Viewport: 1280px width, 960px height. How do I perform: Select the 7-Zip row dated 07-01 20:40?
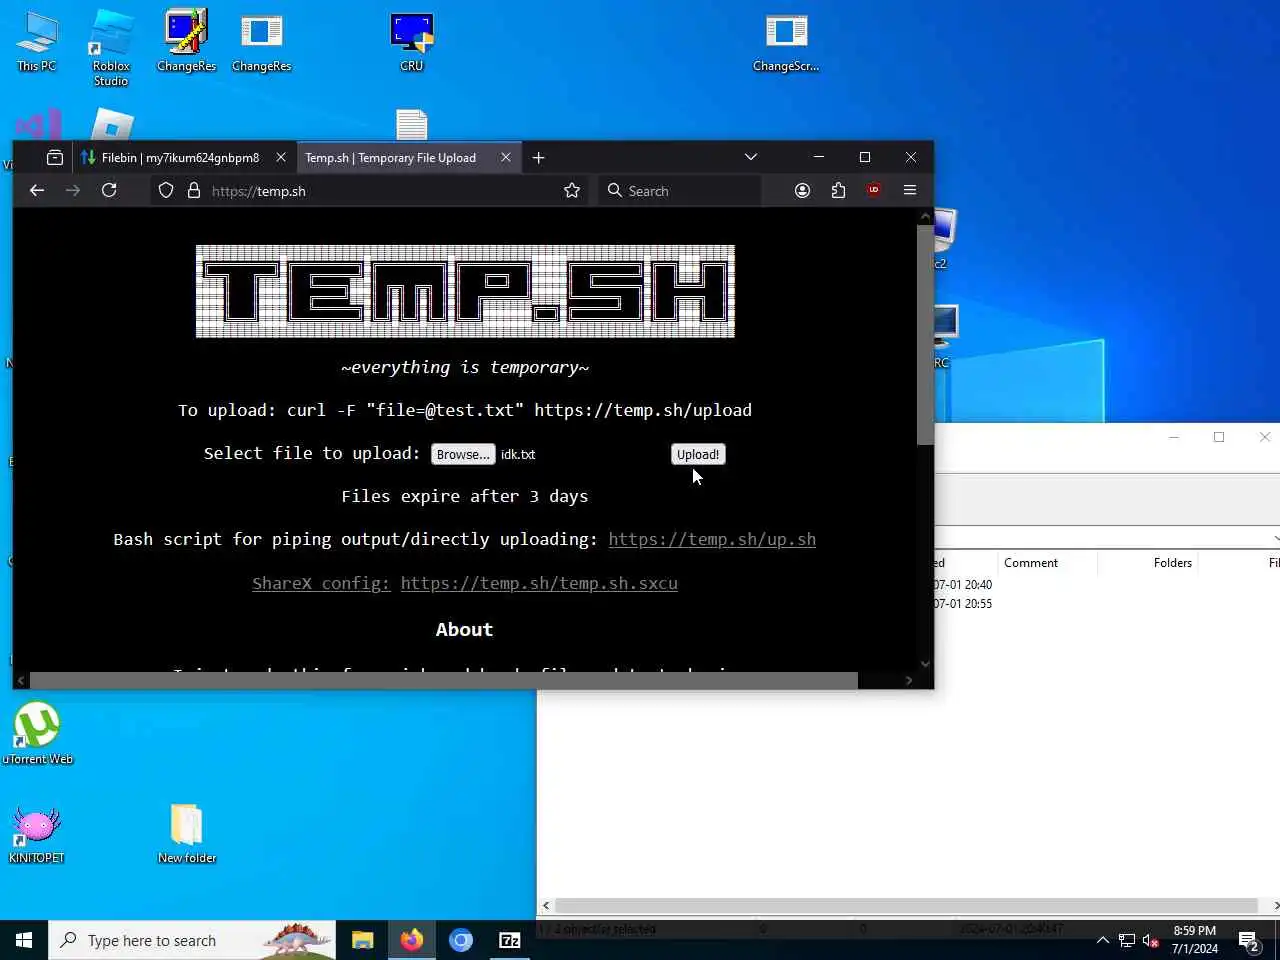pyautogui.click(x=963, y=585)
